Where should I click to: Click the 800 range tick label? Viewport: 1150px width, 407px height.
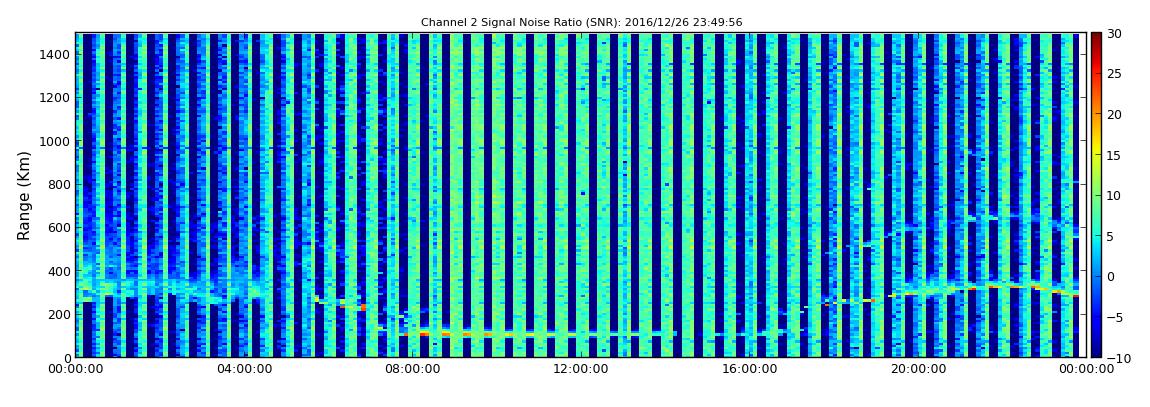click(x=59, y=184)
